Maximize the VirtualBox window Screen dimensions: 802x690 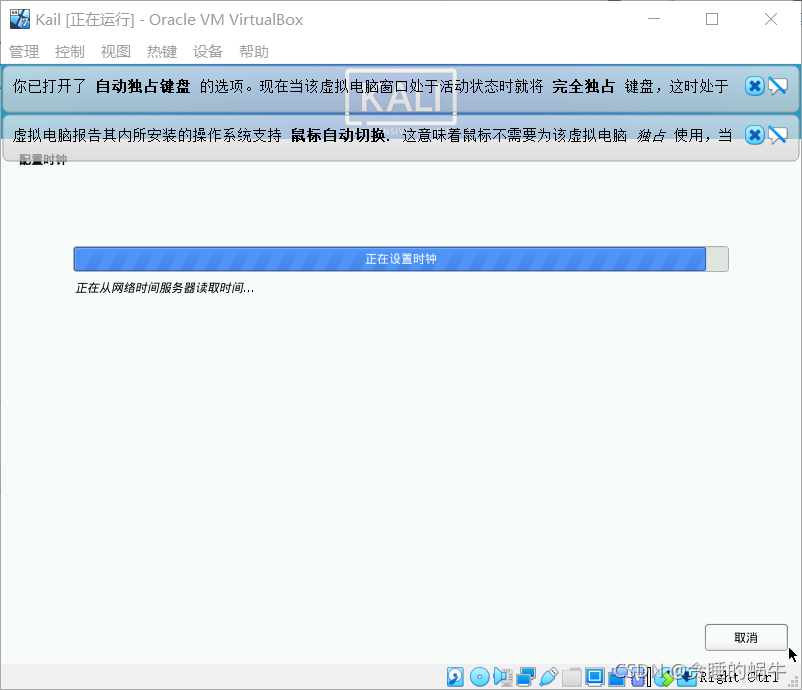coord(712,19)
